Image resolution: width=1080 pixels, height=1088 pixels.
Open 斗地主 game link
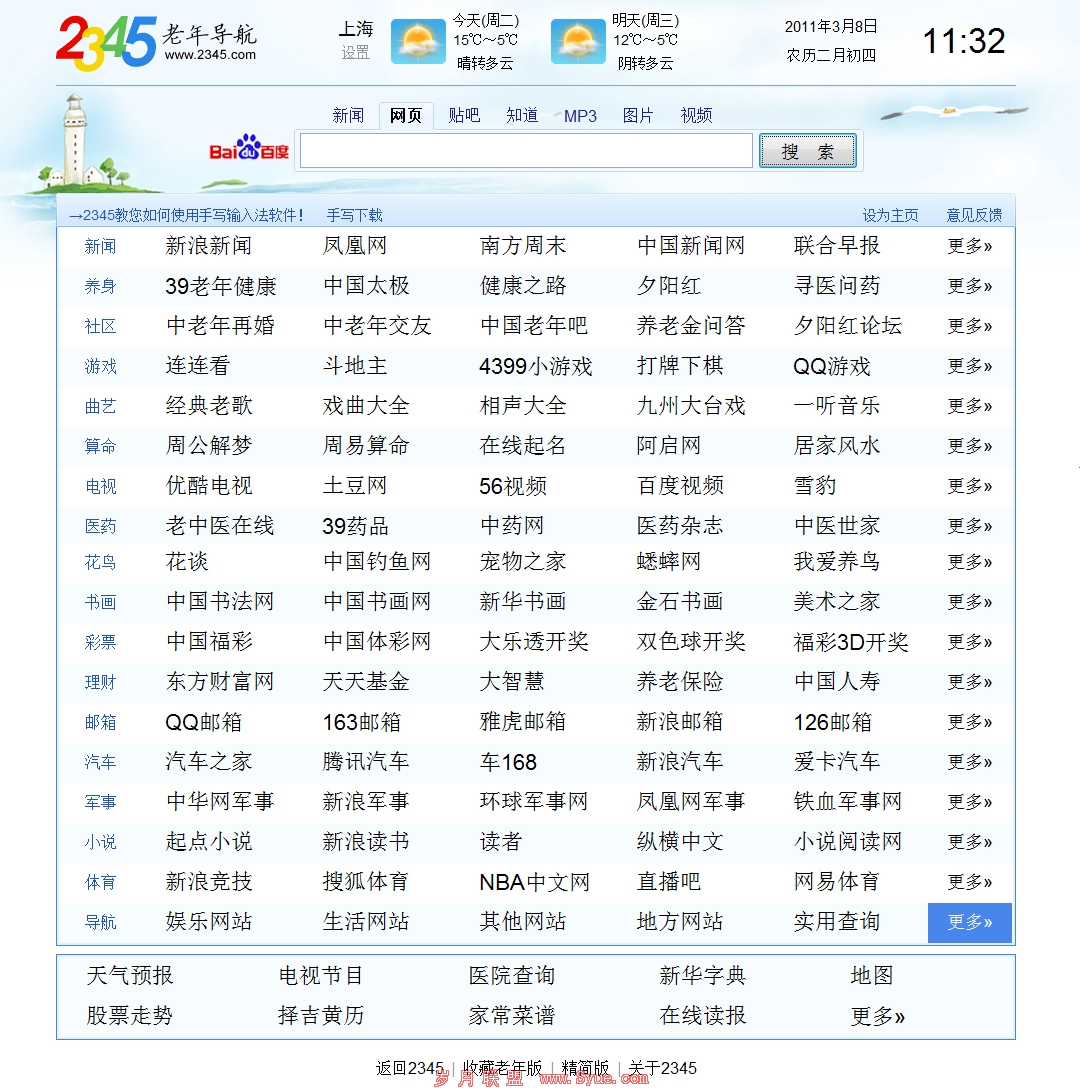click(x=355, y=366)
